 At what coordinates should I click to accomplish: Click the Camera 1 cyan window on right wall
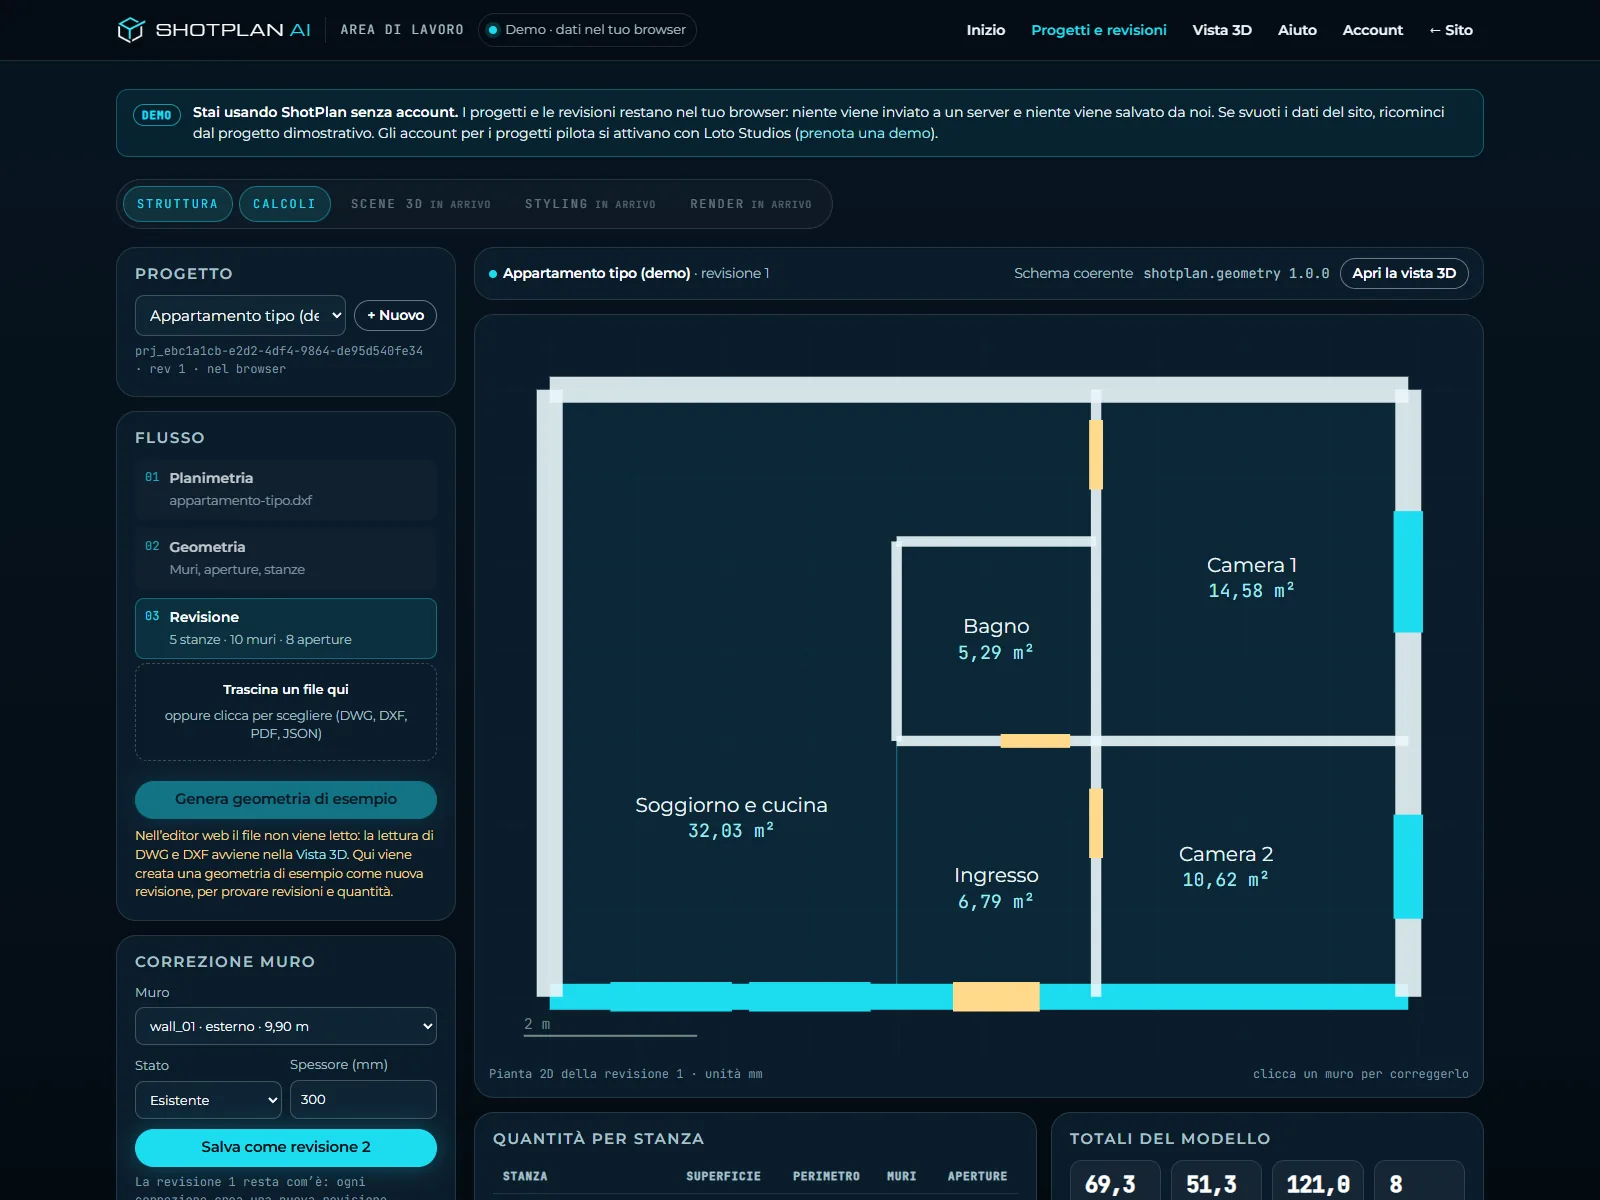click(1408, 572)
